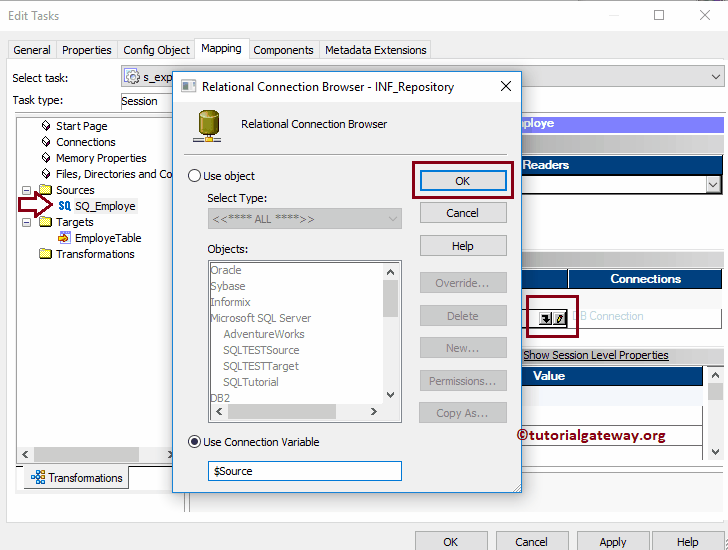
Task: Click the Start Page diamond icon
Action: click(46, 126)
